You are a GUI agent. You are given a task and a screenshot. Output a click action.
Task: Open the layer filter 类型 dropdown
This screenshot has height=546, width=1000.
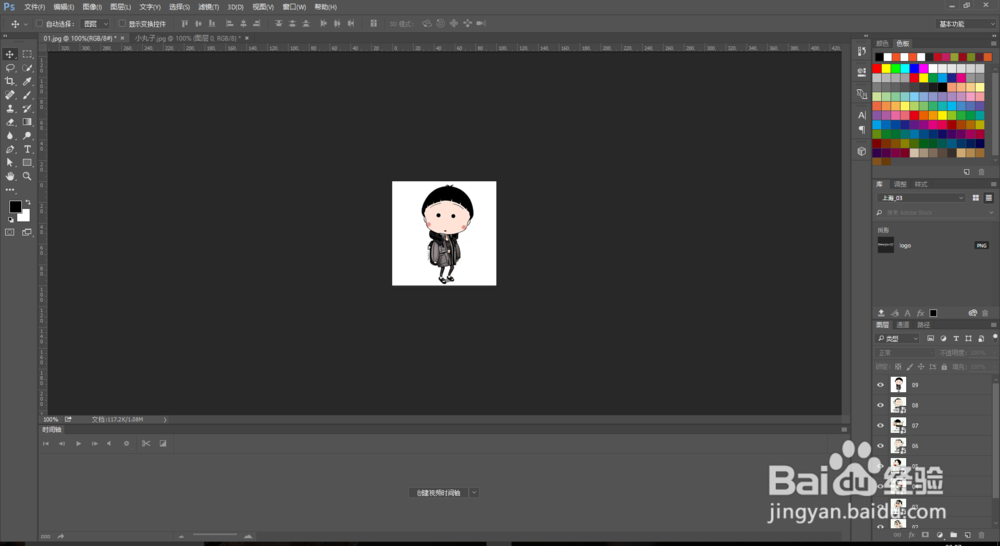point(898,338)
